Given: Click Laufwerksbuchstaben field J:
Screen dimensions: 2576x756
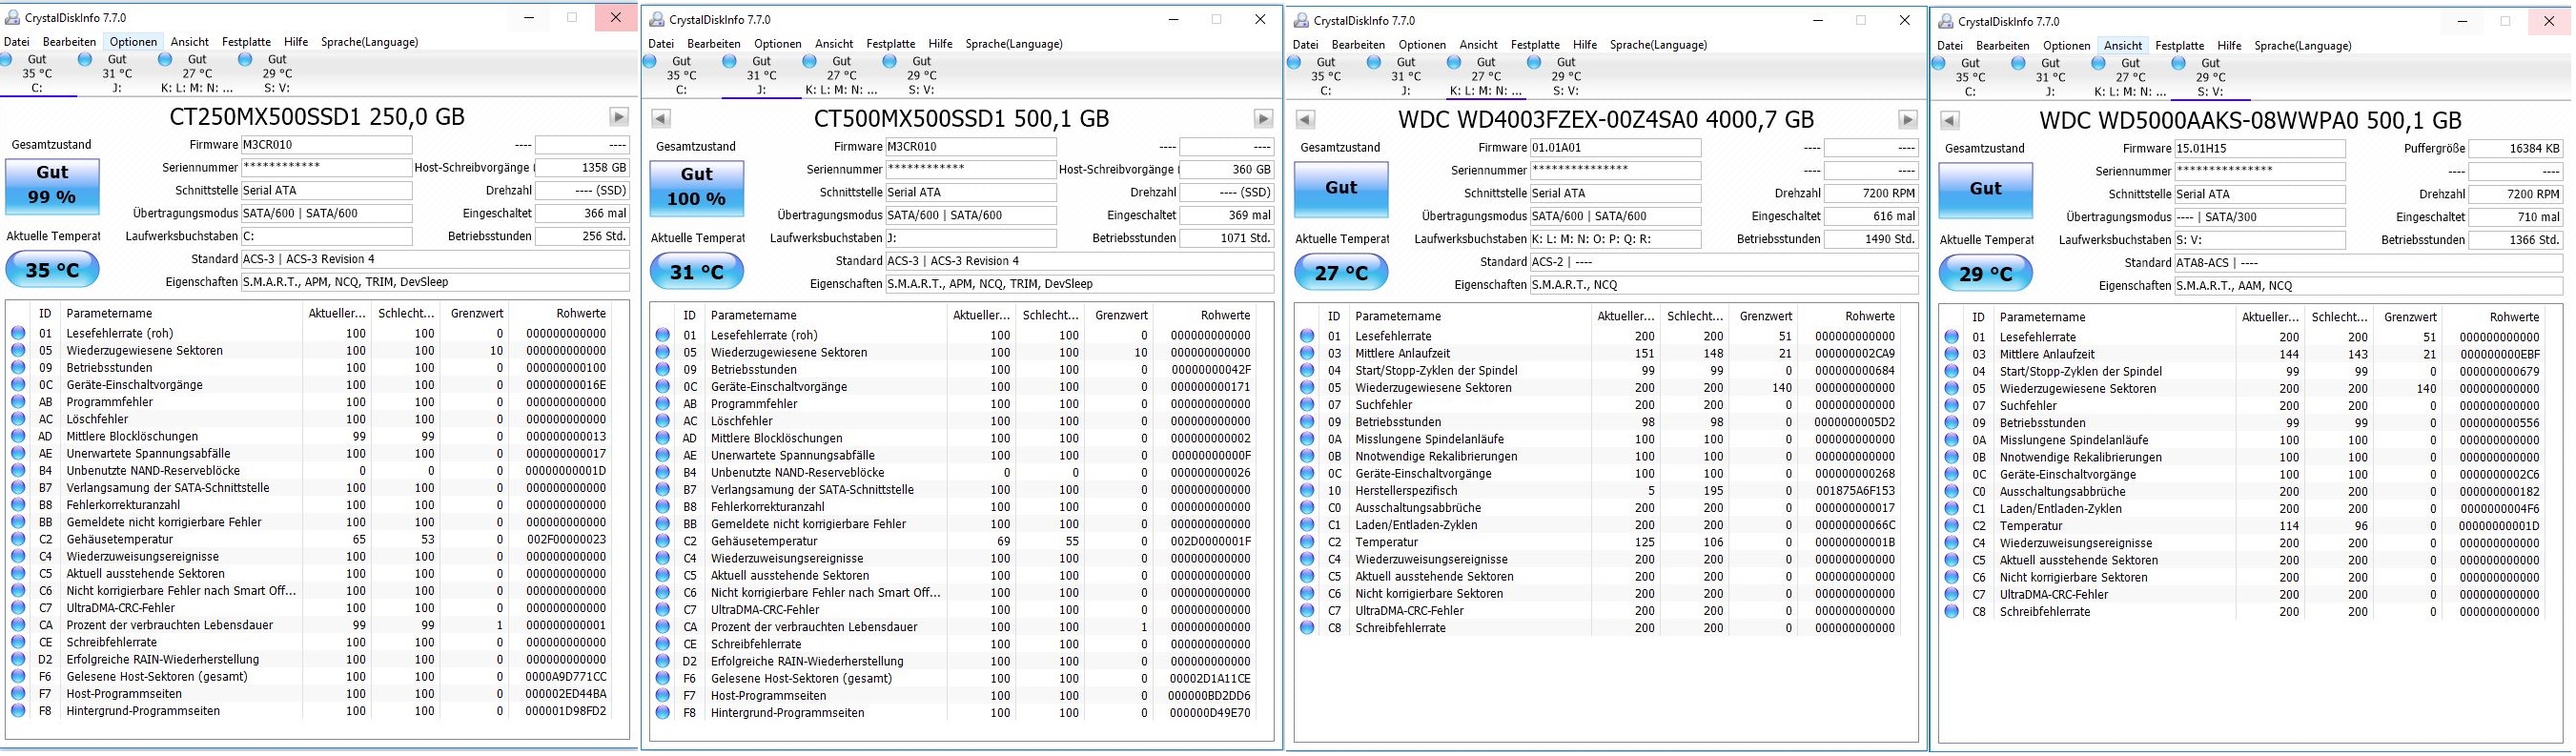Looking at the screenshot, I should click(x=971, y=239).
